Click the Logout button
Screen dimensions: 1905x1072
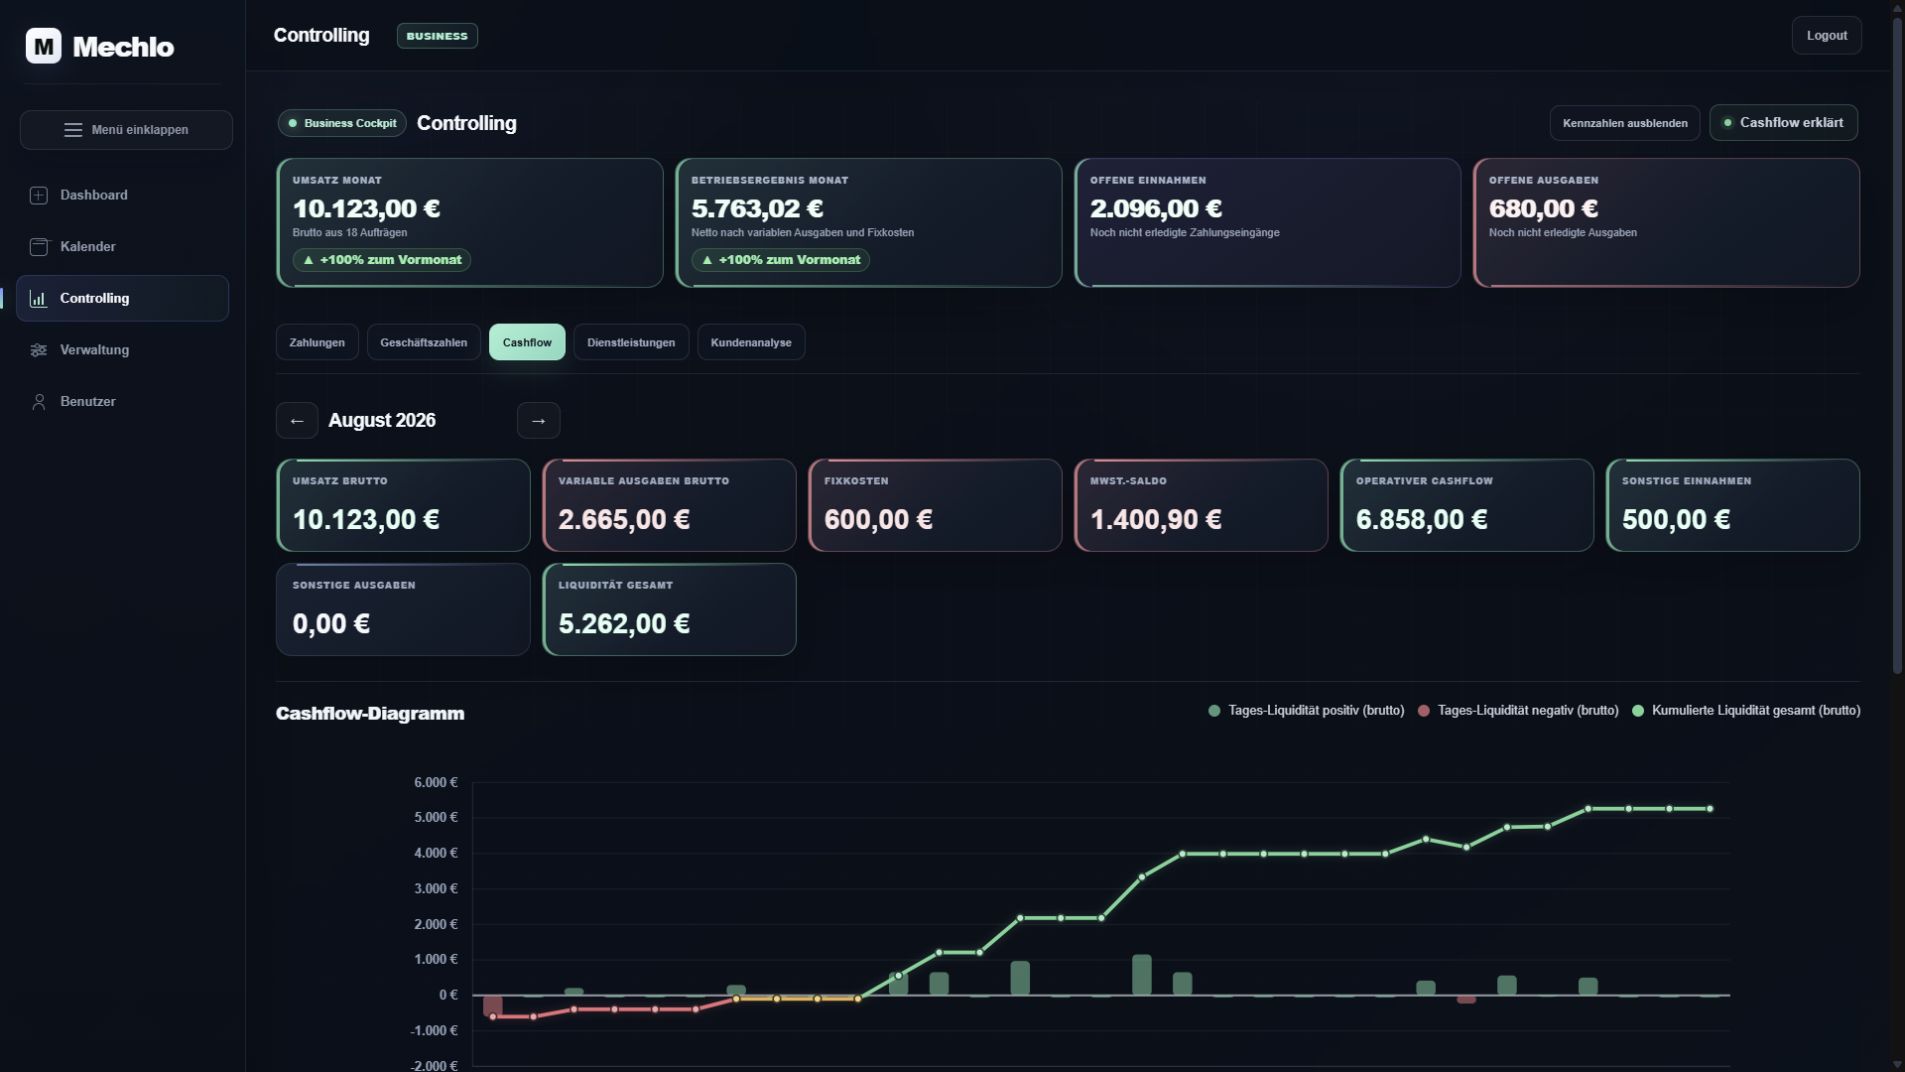coord(1826,36)
